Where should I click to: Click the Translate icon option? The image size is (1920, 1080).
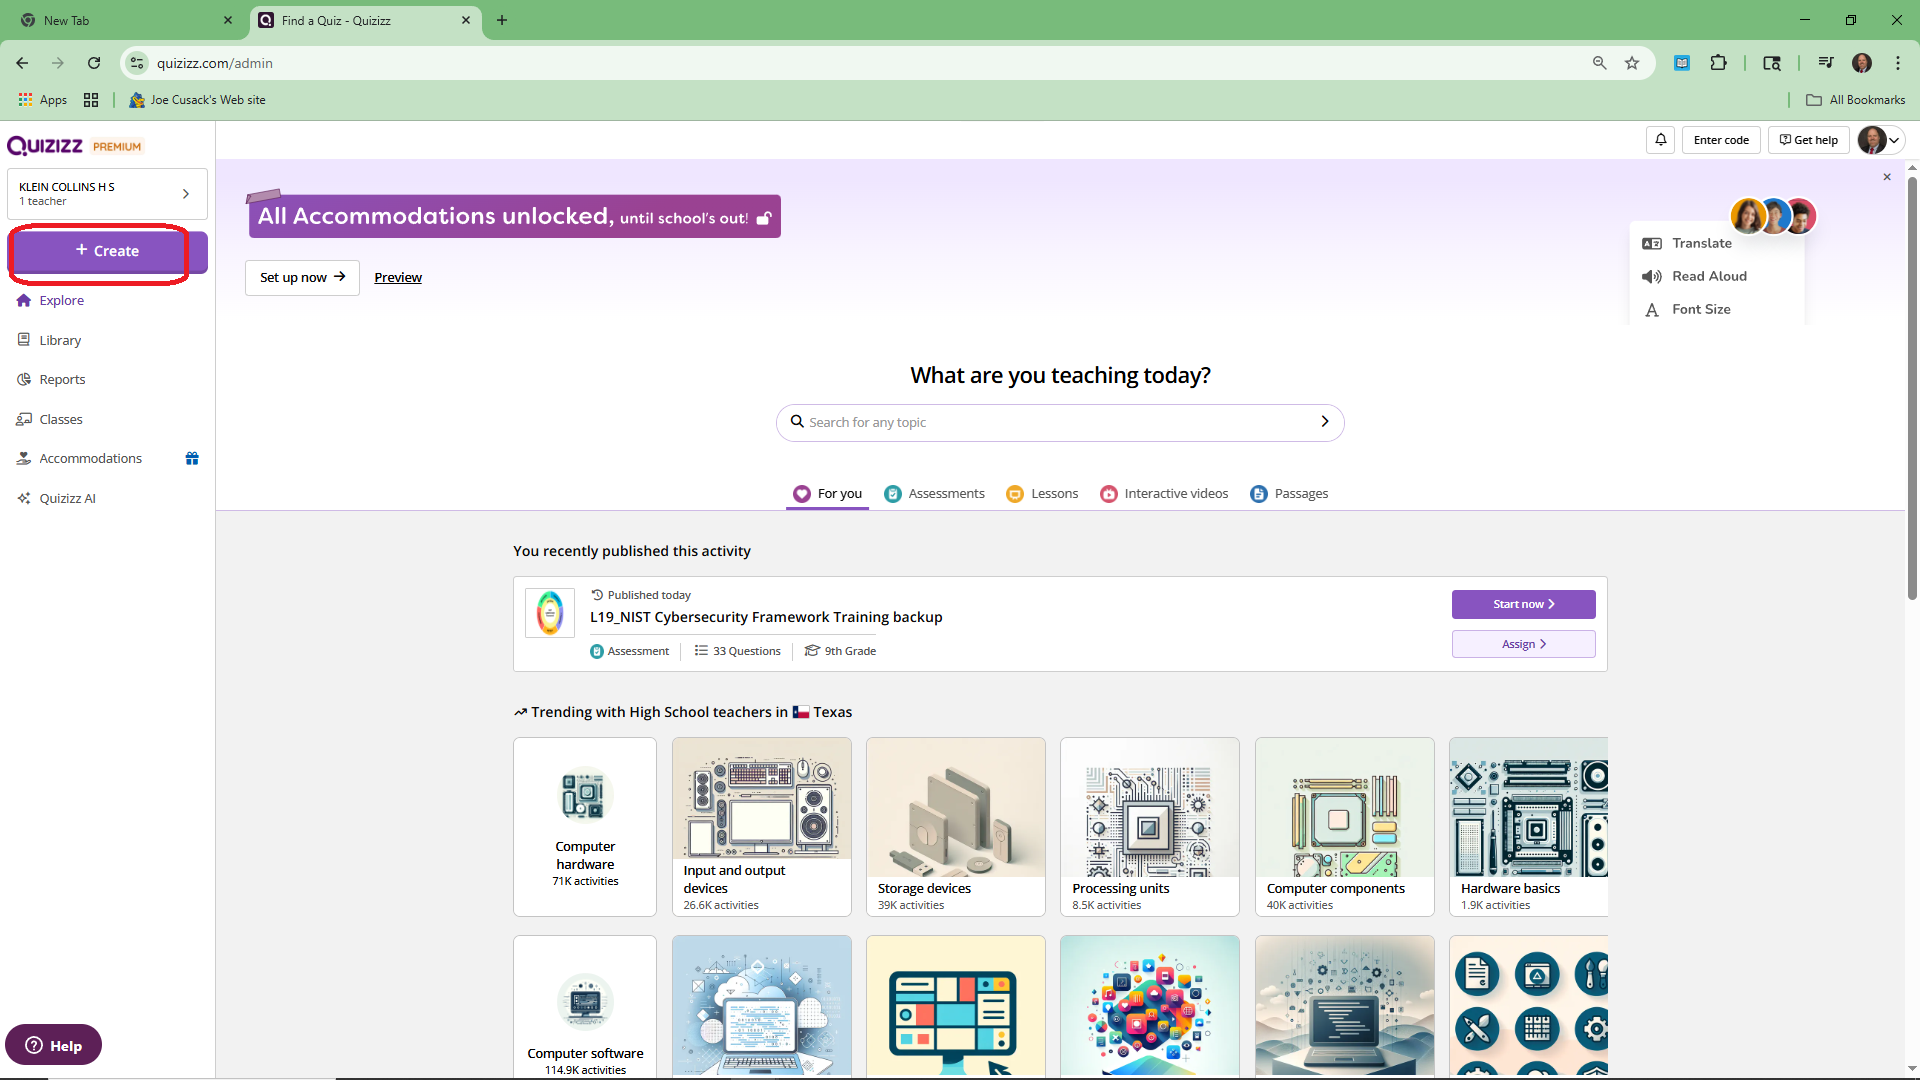pos(1652,244)
